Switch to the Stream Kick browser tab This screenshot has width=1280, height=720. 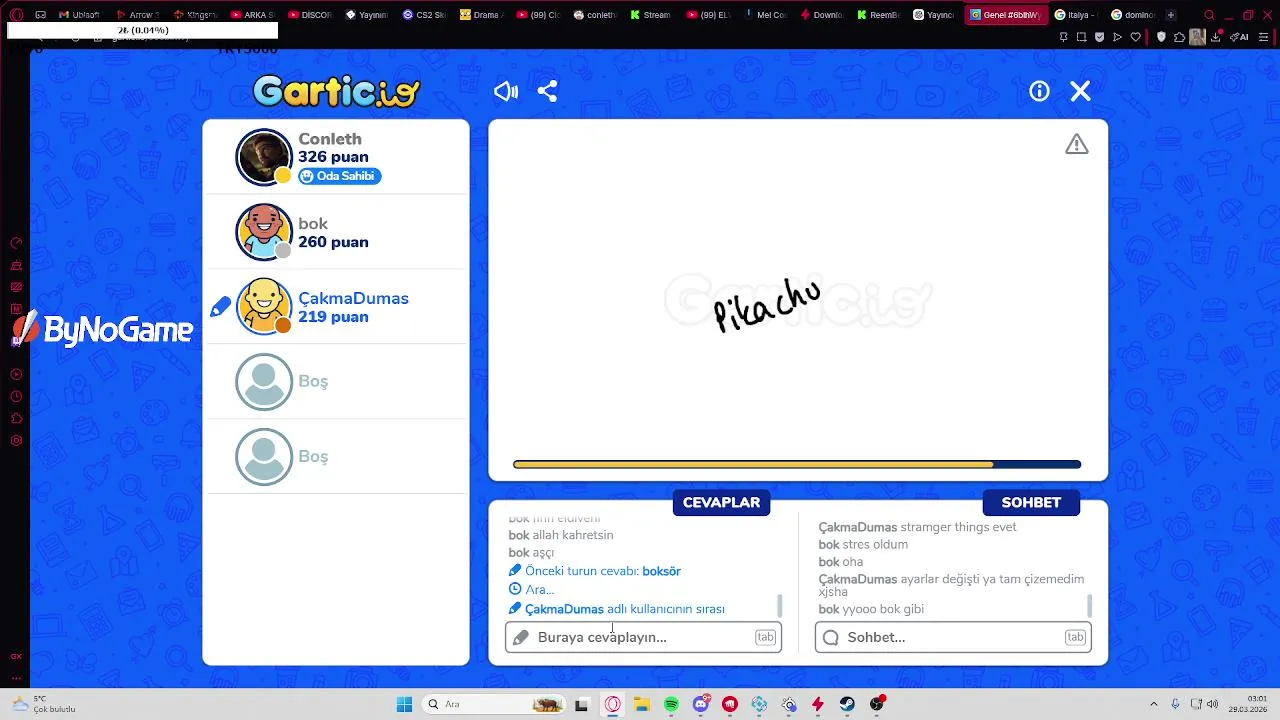coord(651,15)
